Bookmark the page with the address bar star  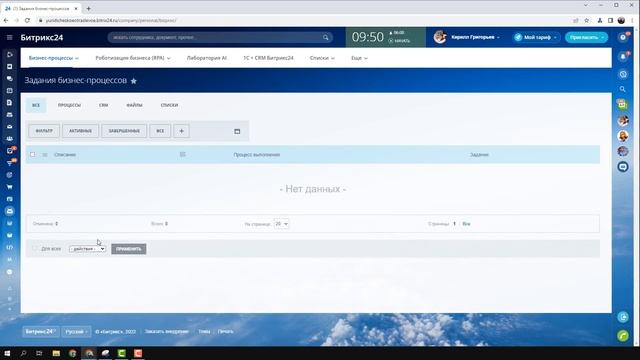(587, 20)
